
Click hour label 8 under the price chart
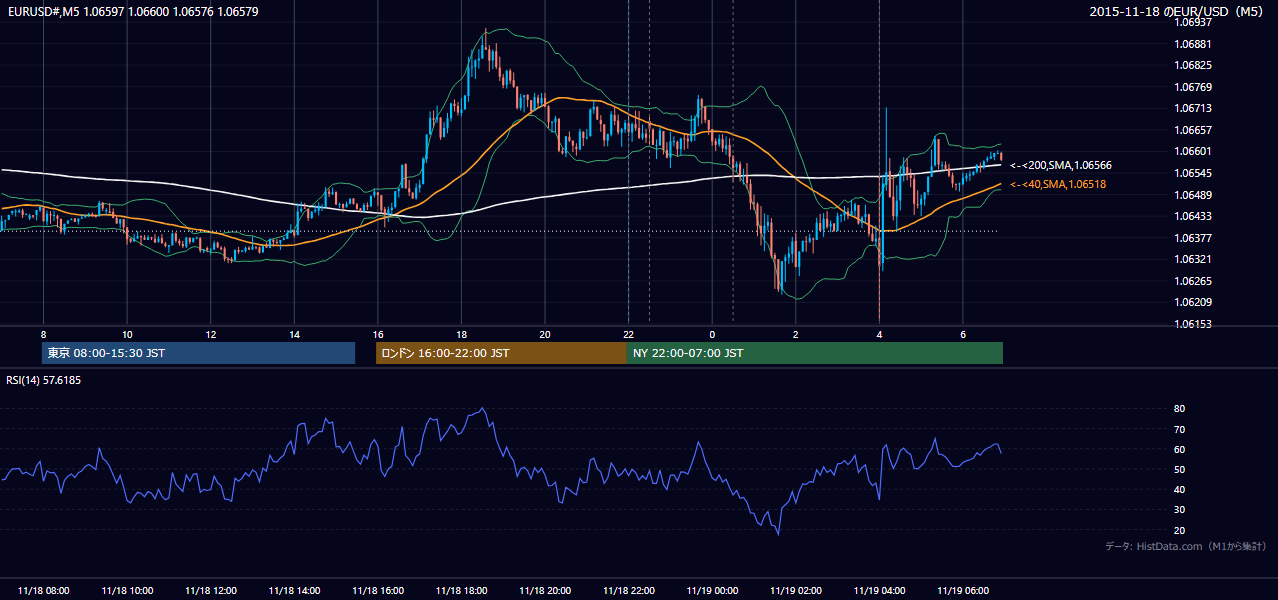[x=43, y=334]
